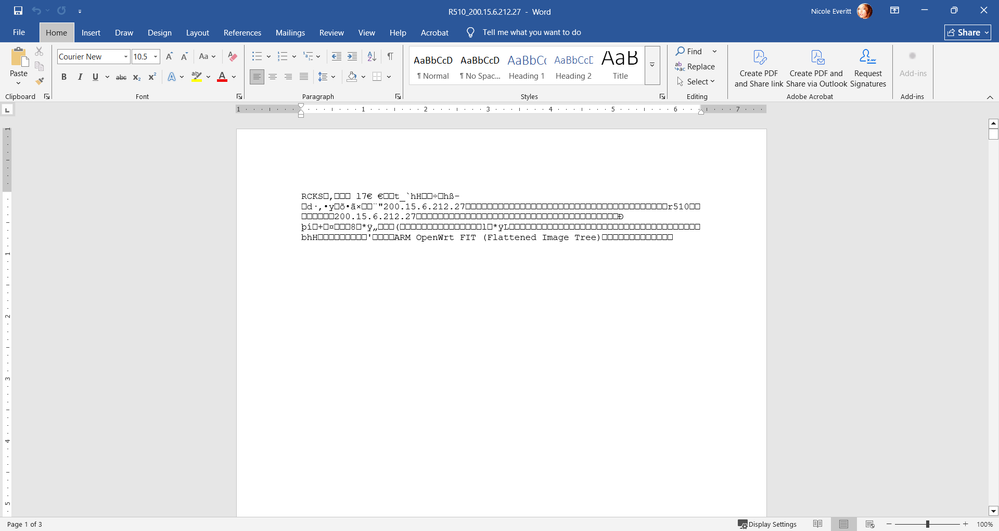Clear all formatting
Screen dimensions: 999x531
pos(232,57)
